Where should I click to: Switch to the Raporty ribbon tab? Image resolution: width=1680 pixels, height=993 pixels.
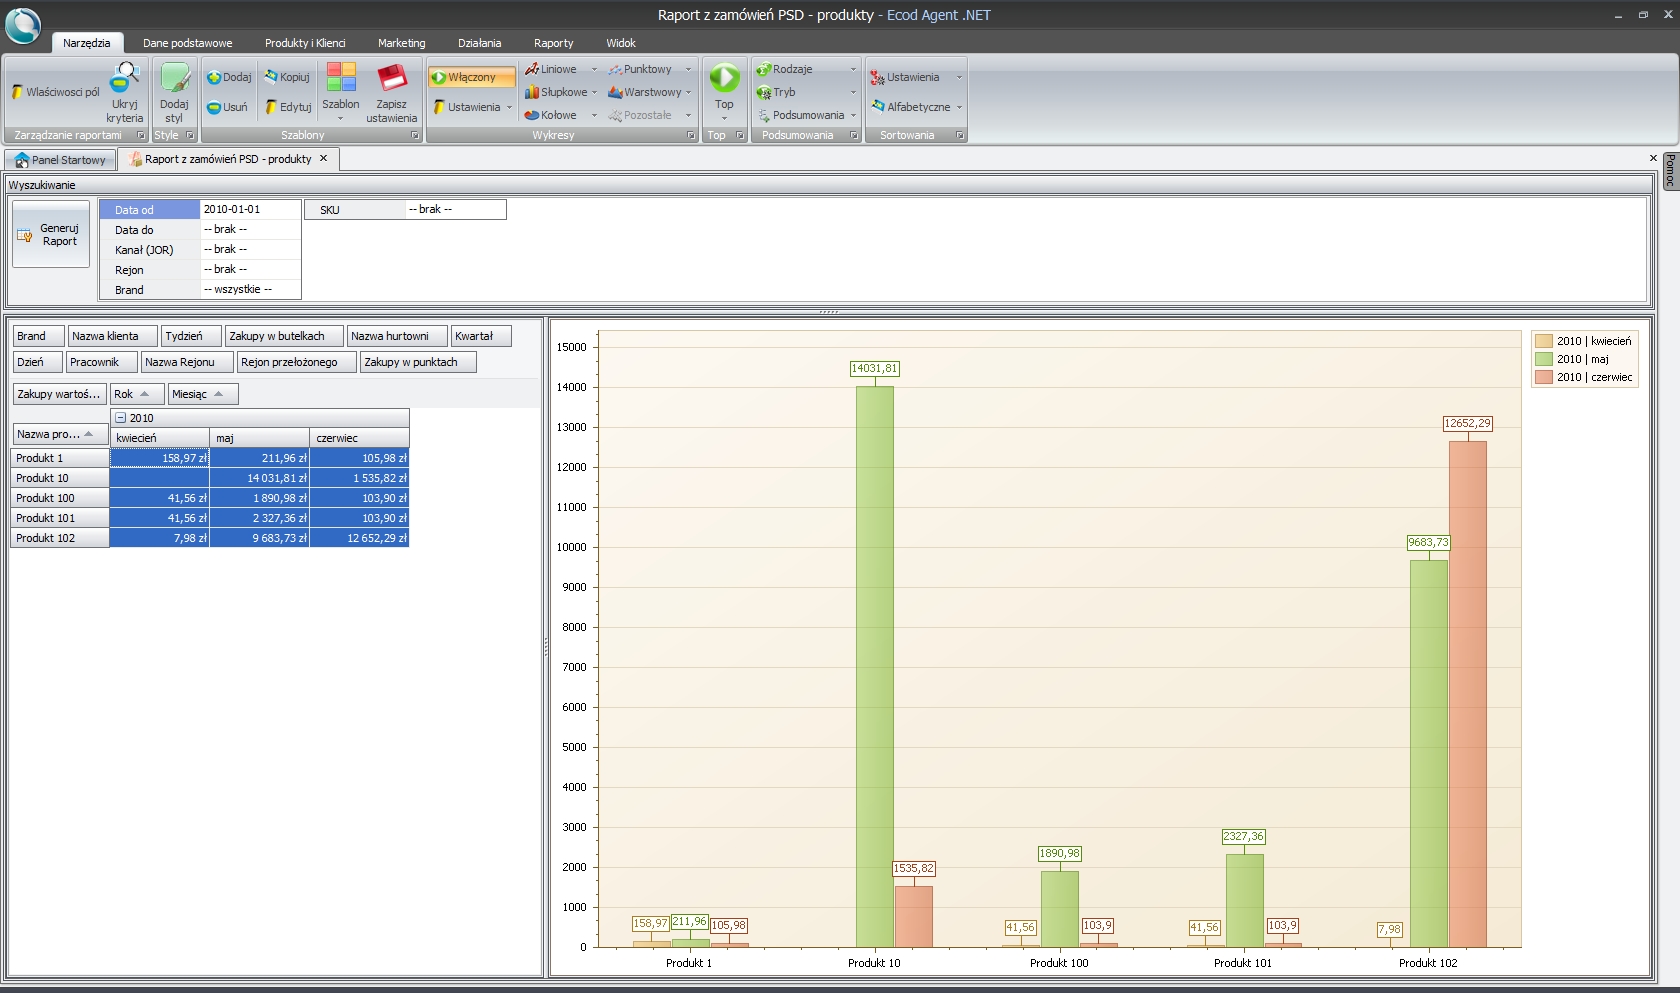[553, 43]
